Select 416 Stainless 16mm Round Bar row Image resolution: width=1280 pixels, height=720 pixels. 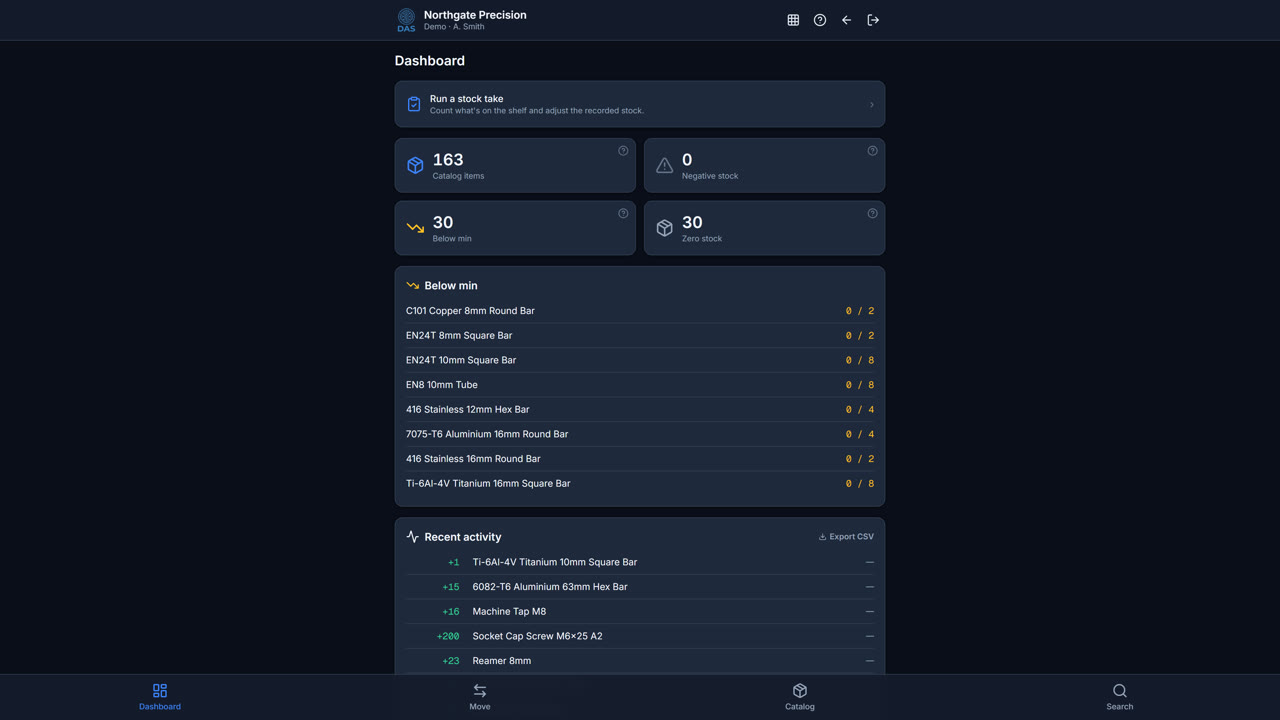coord(640,459)
